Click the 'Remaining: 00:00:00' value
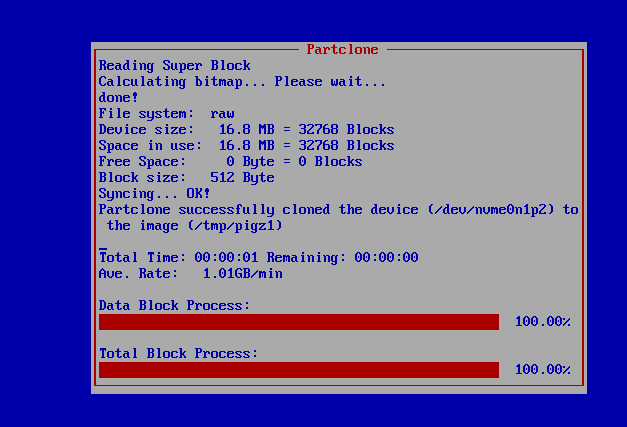The image size is (627, 427). [x=343, y=257]
